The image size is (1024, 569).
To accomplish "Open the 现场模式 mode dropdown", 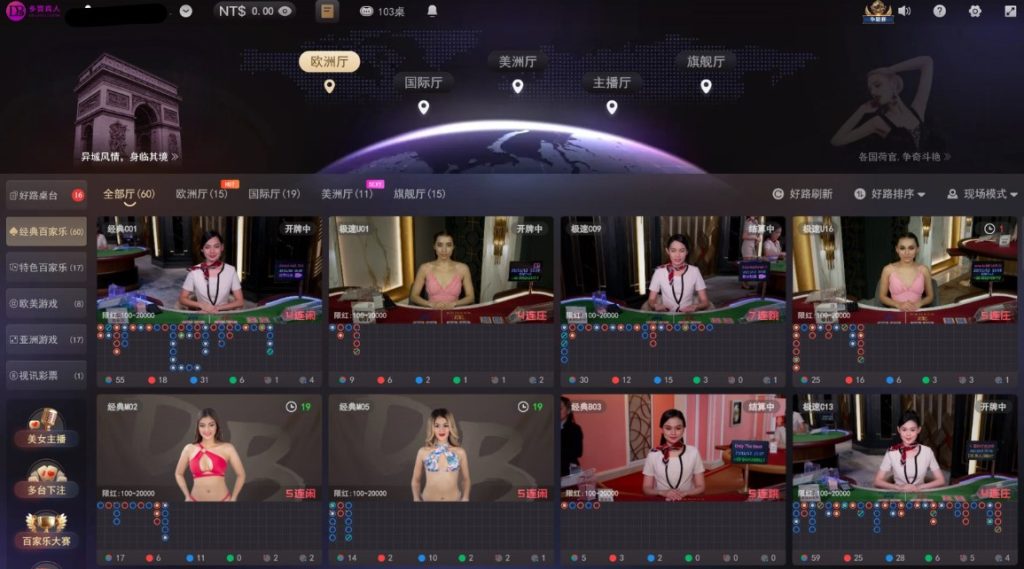I will coord(982,194).
